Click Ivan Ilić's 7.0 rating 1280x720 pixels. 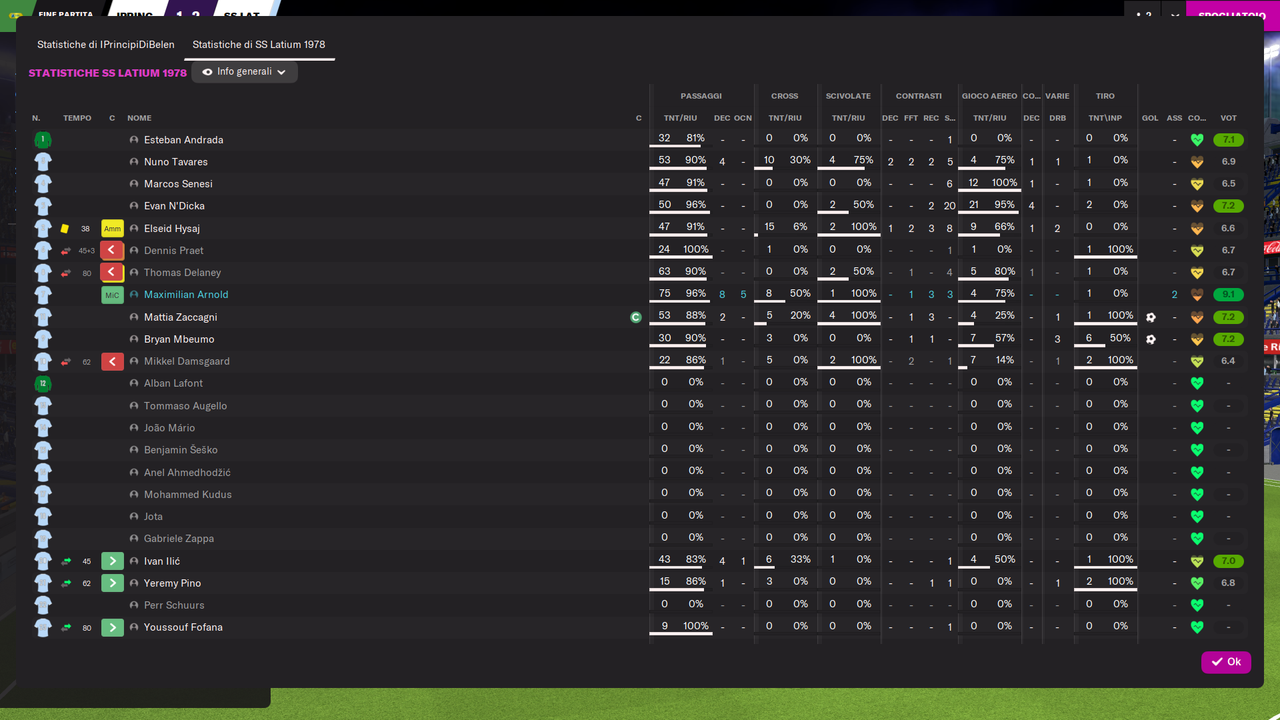click(x=1228, y=561)
